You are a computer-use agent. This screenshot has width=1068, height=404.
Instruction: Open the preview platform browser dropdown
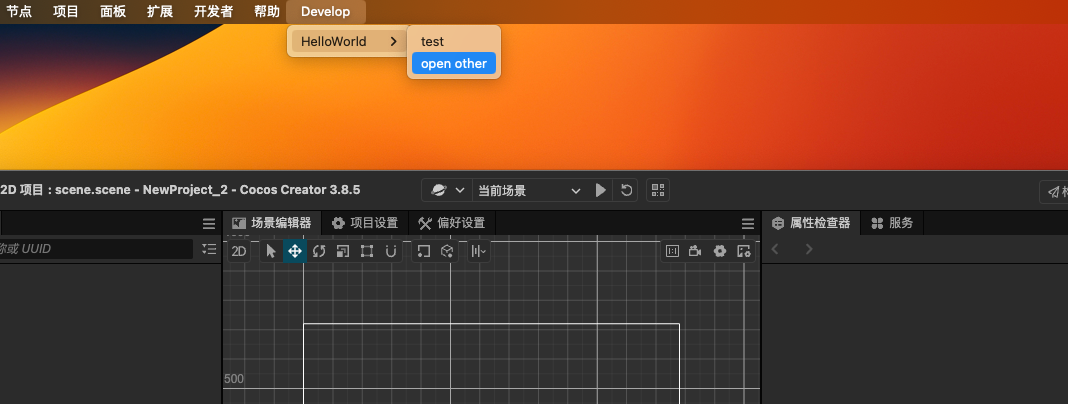[x=447, y=191]
